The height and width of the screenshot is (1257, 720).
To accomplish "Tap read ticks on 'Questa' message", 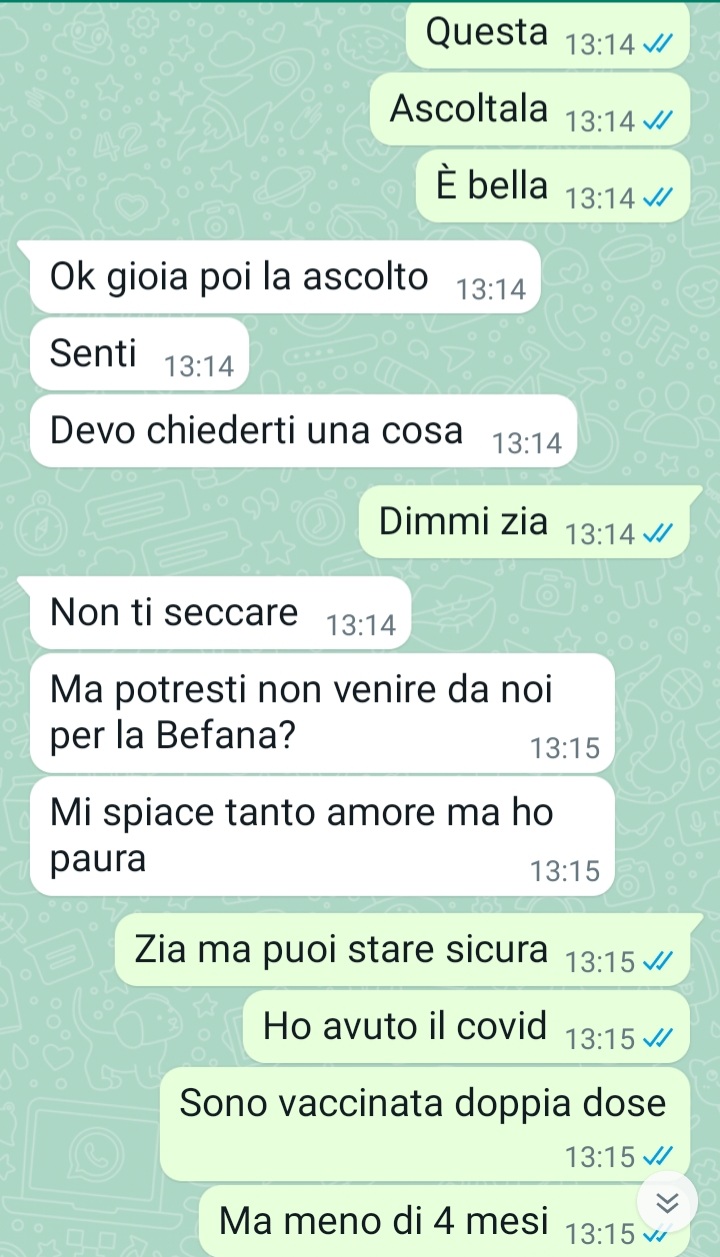I will tap(657, 46).
